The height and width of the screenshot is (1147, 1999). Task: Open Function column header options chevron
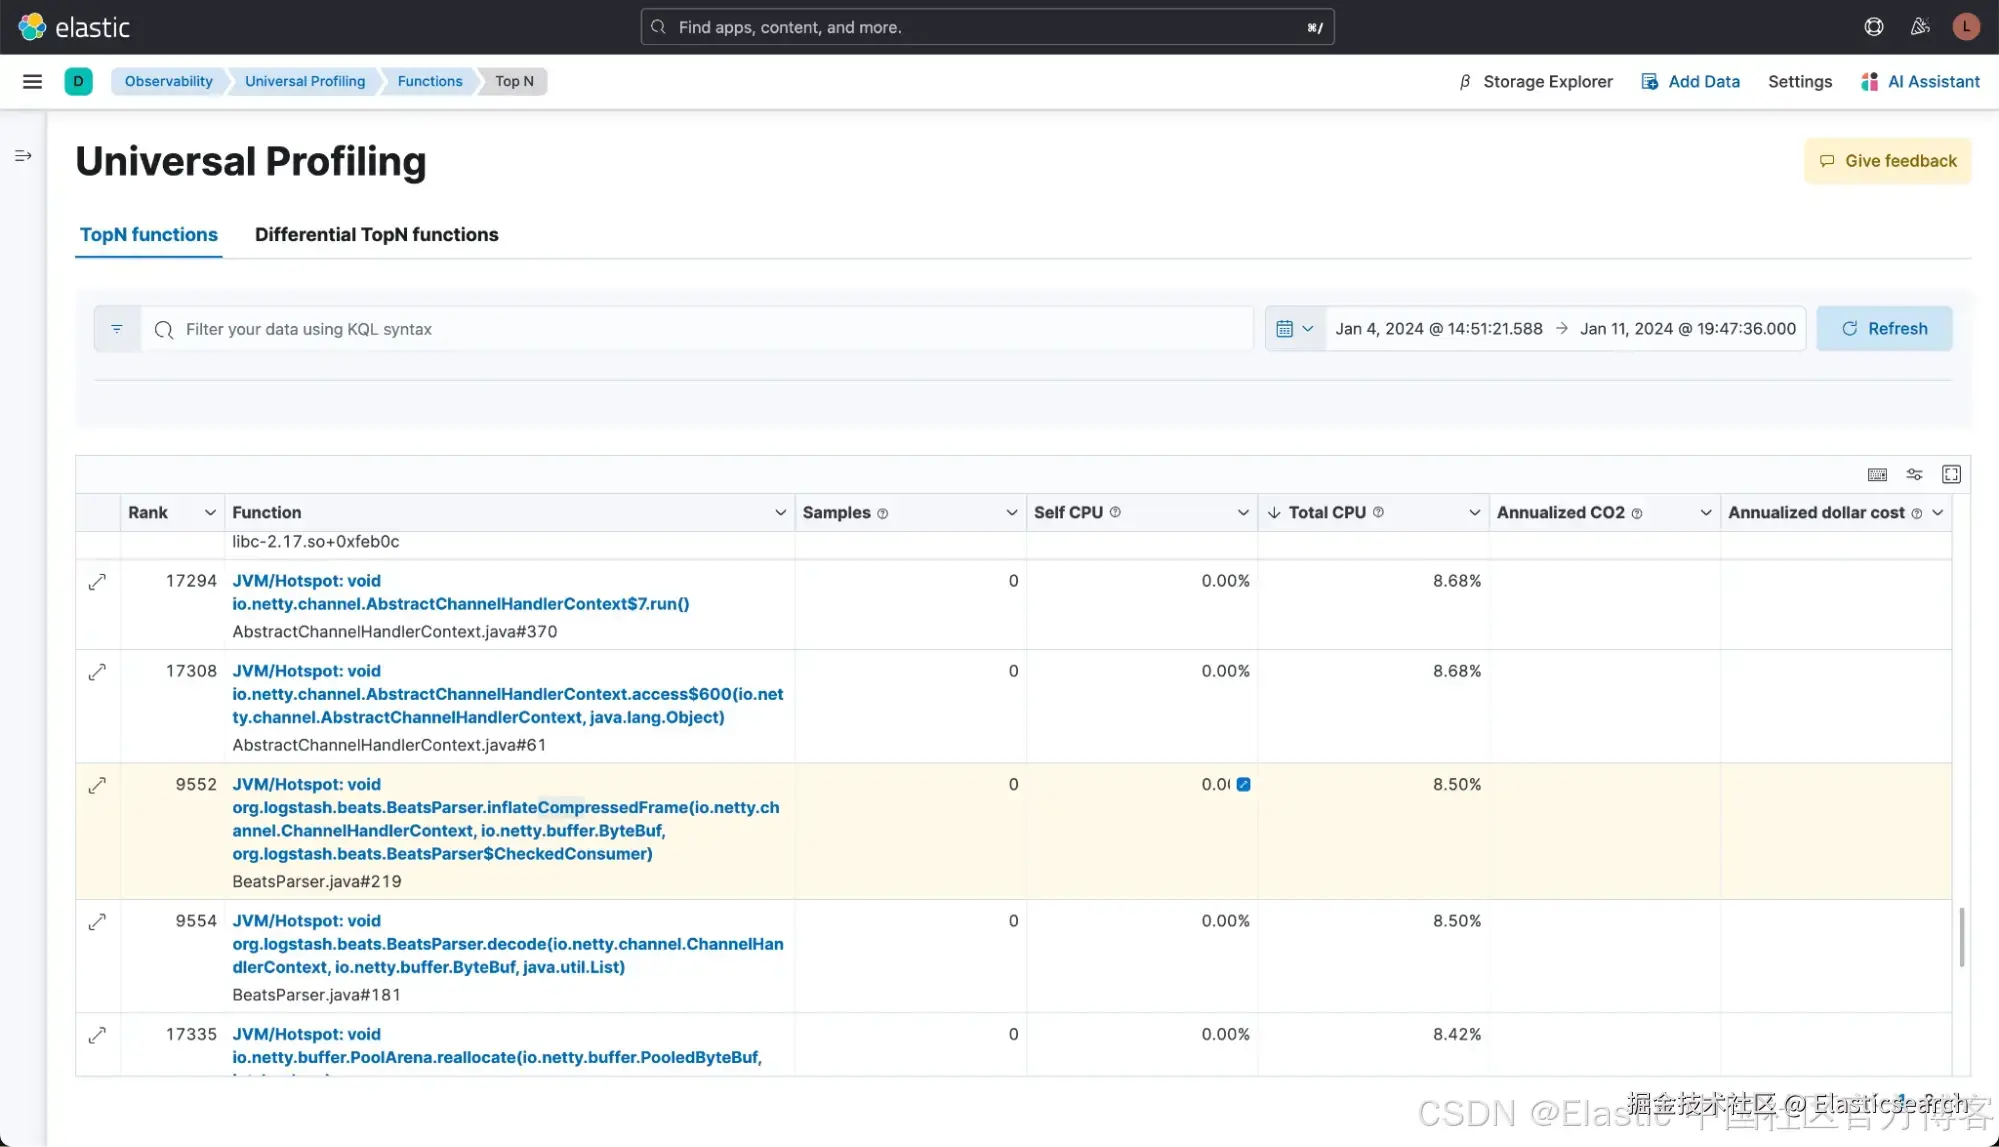tap(780, 513)
